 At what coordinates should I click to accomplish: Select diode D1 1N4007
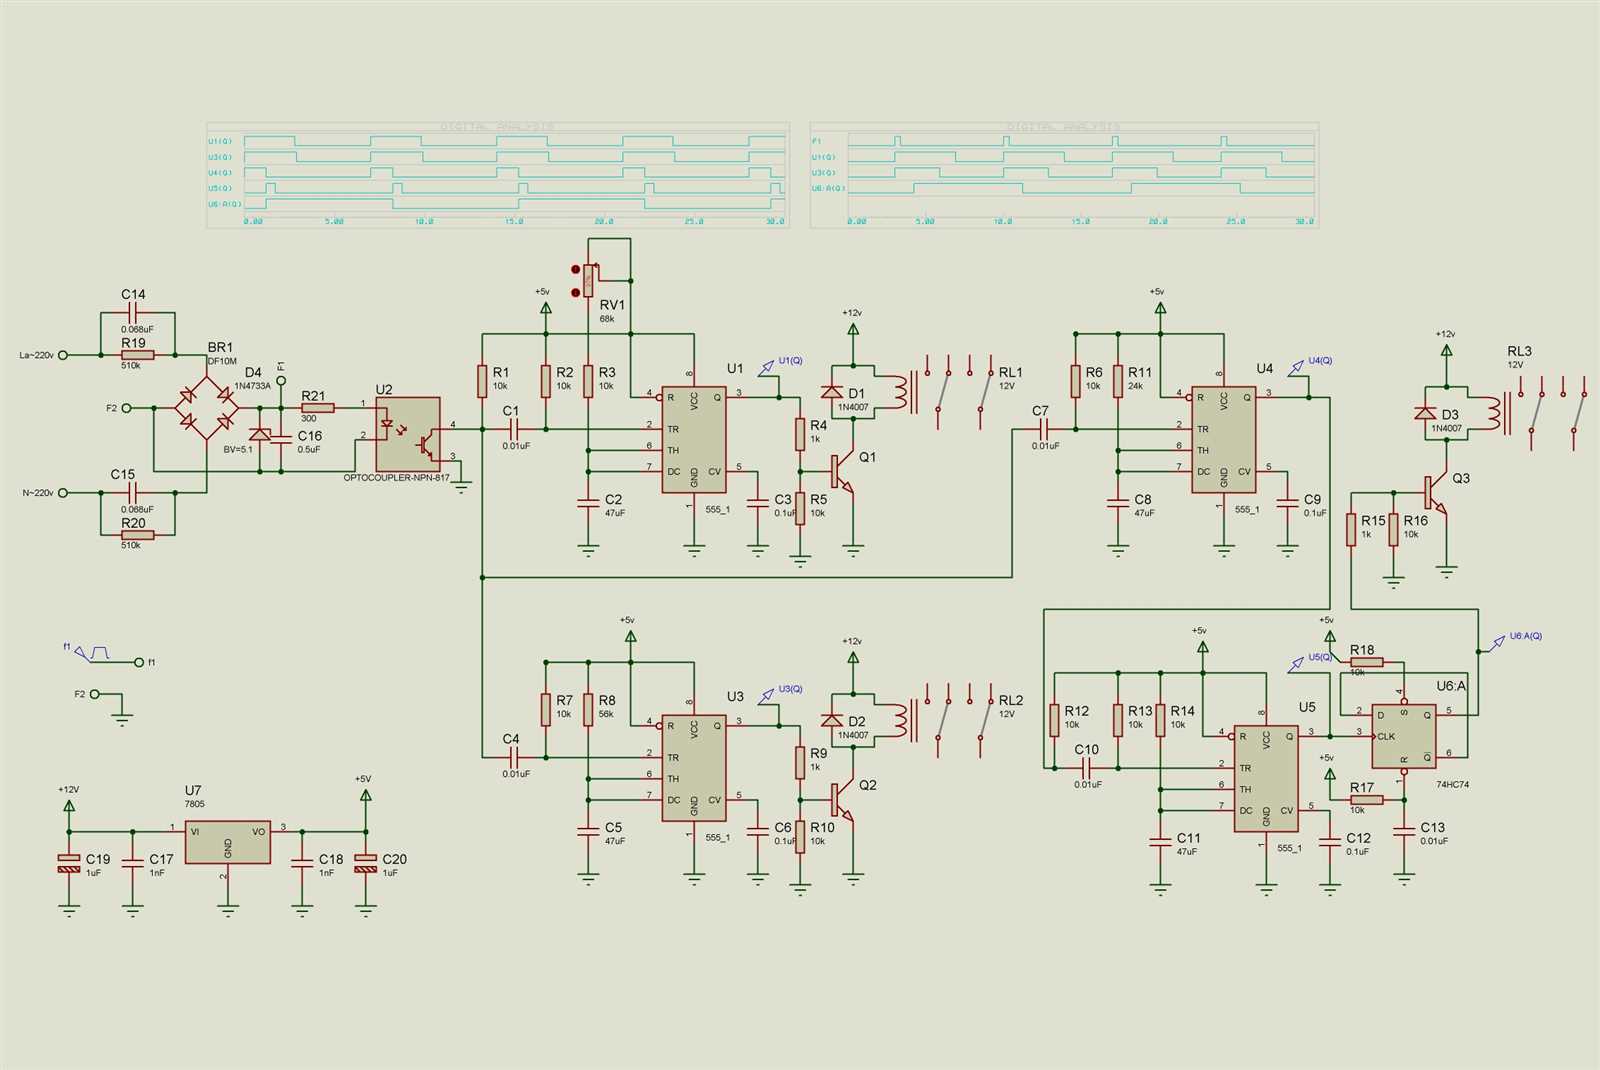pos(832,392)
